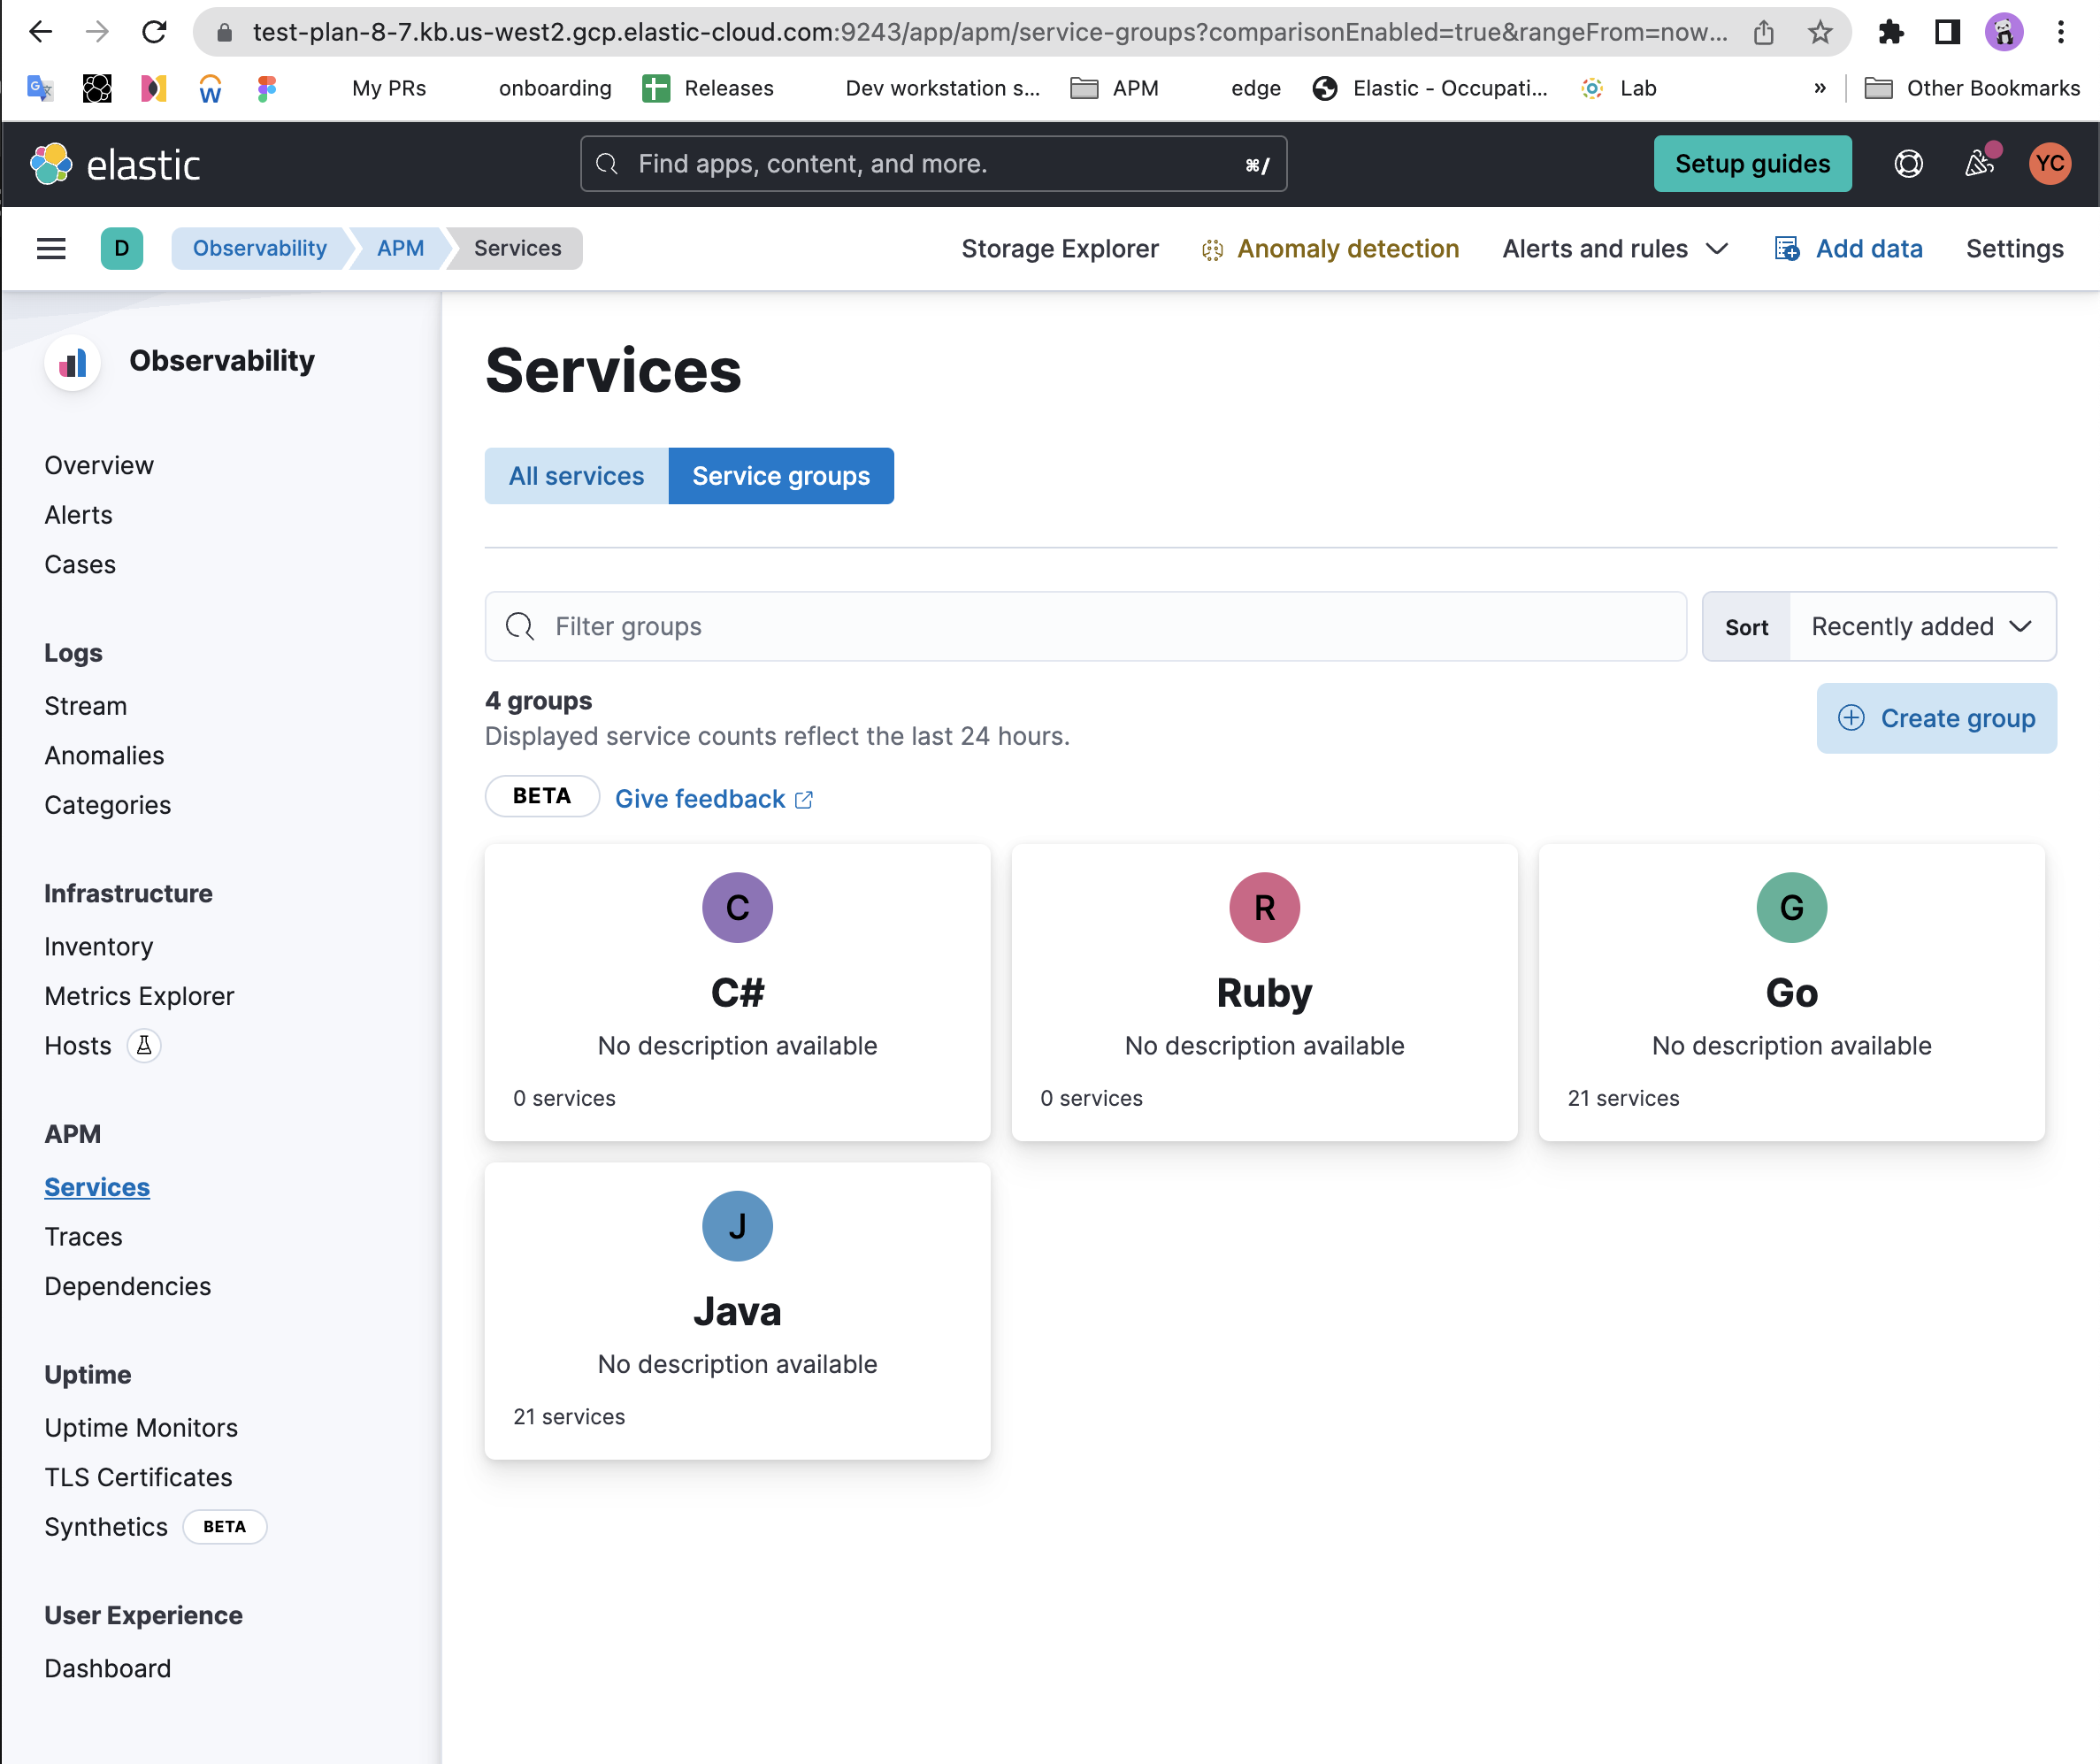2100x1764 pixels.
Task: Click the Hosts beaker technical preview icon
Action: point(144,1045)
